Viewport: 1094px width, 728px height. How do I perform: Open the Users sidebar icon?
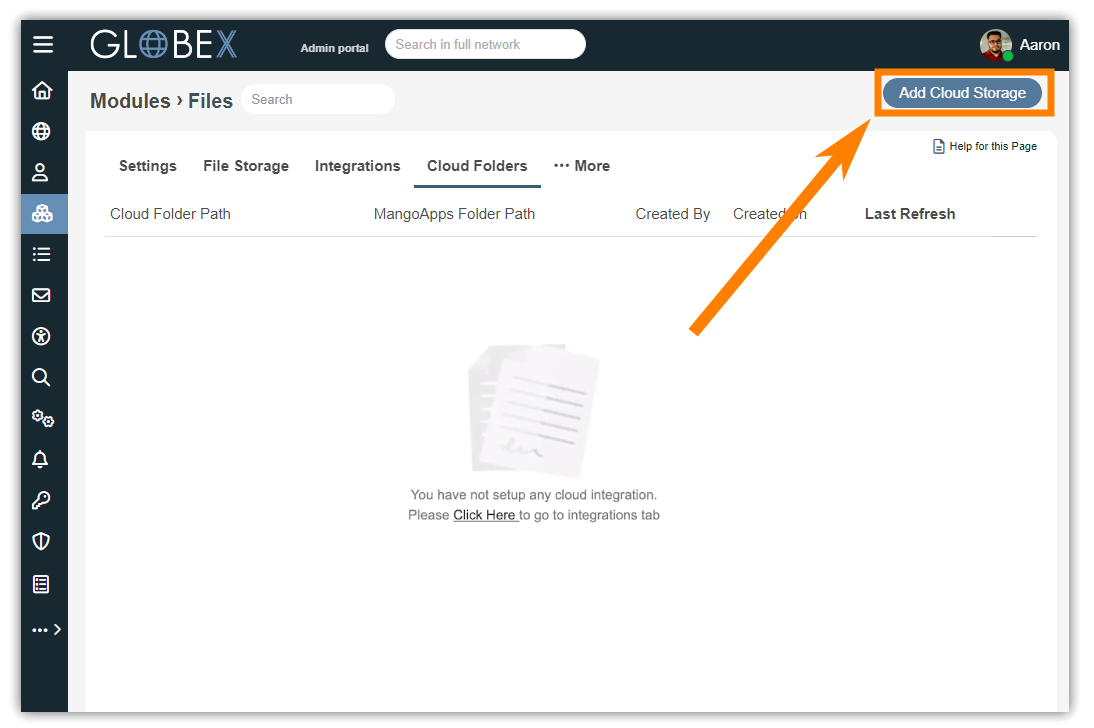click(41, 173)
